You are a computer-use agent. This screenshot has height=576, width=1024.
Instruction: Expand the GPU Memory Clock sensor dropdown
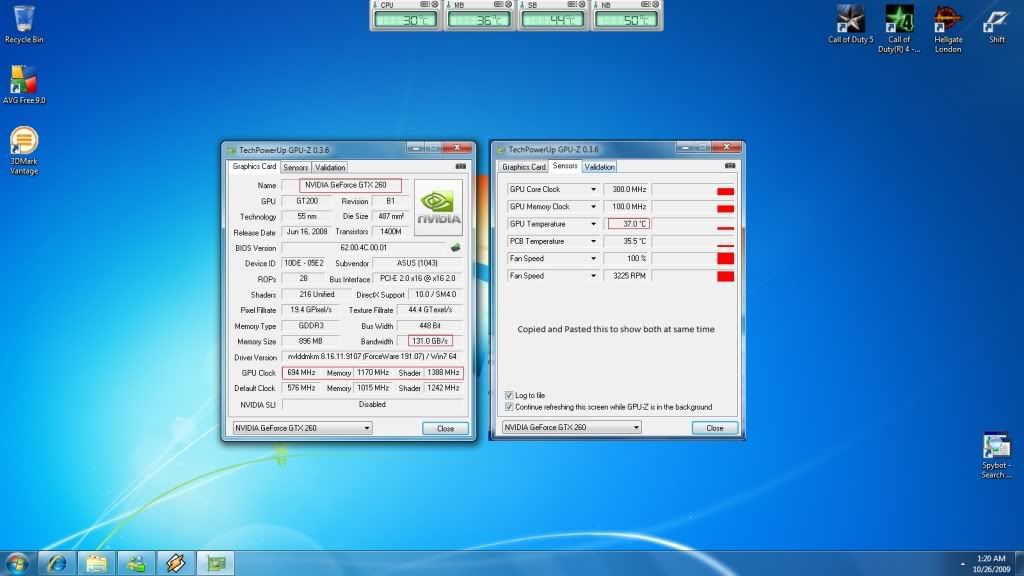593,206
